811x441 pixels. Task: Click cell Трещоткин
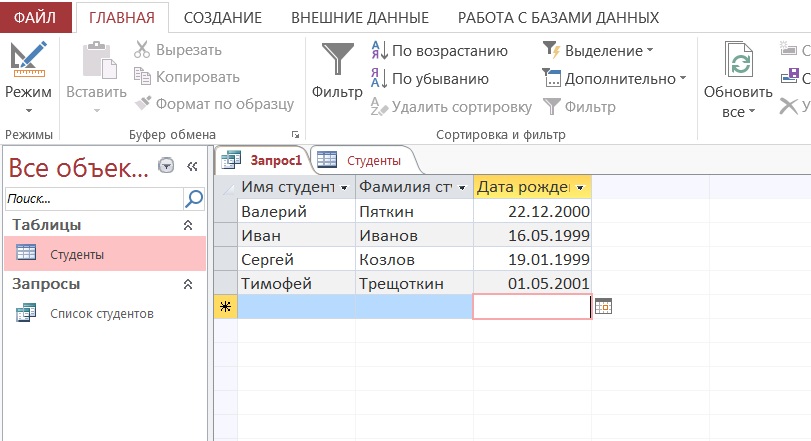coord(414,283)
